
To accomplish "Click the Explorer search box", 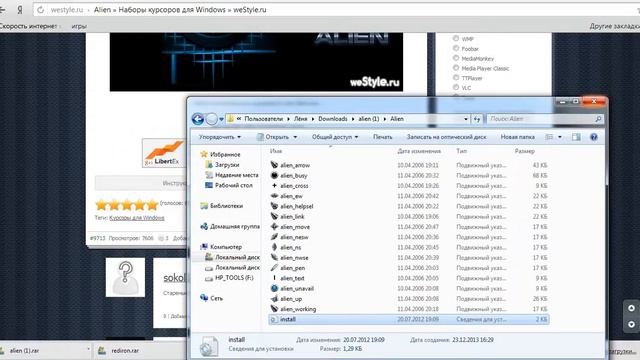I will click(545, 119).
